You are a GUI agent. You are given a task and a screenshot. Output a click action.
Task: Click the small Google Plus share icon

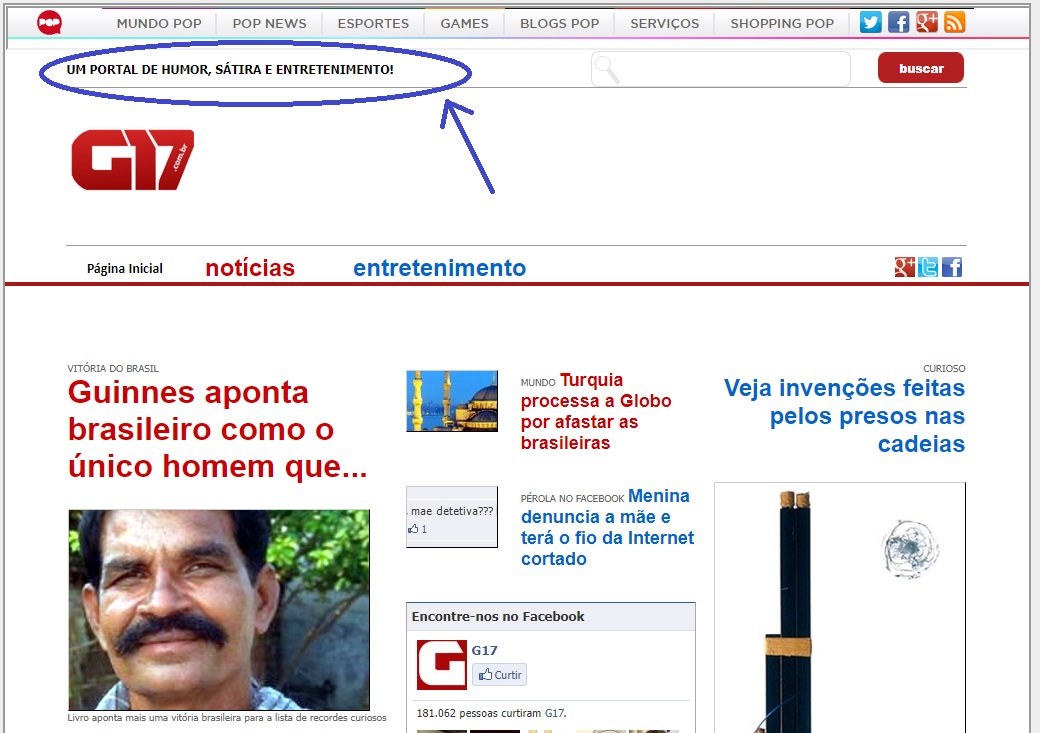pyautogui.click(x=905, y=267)
